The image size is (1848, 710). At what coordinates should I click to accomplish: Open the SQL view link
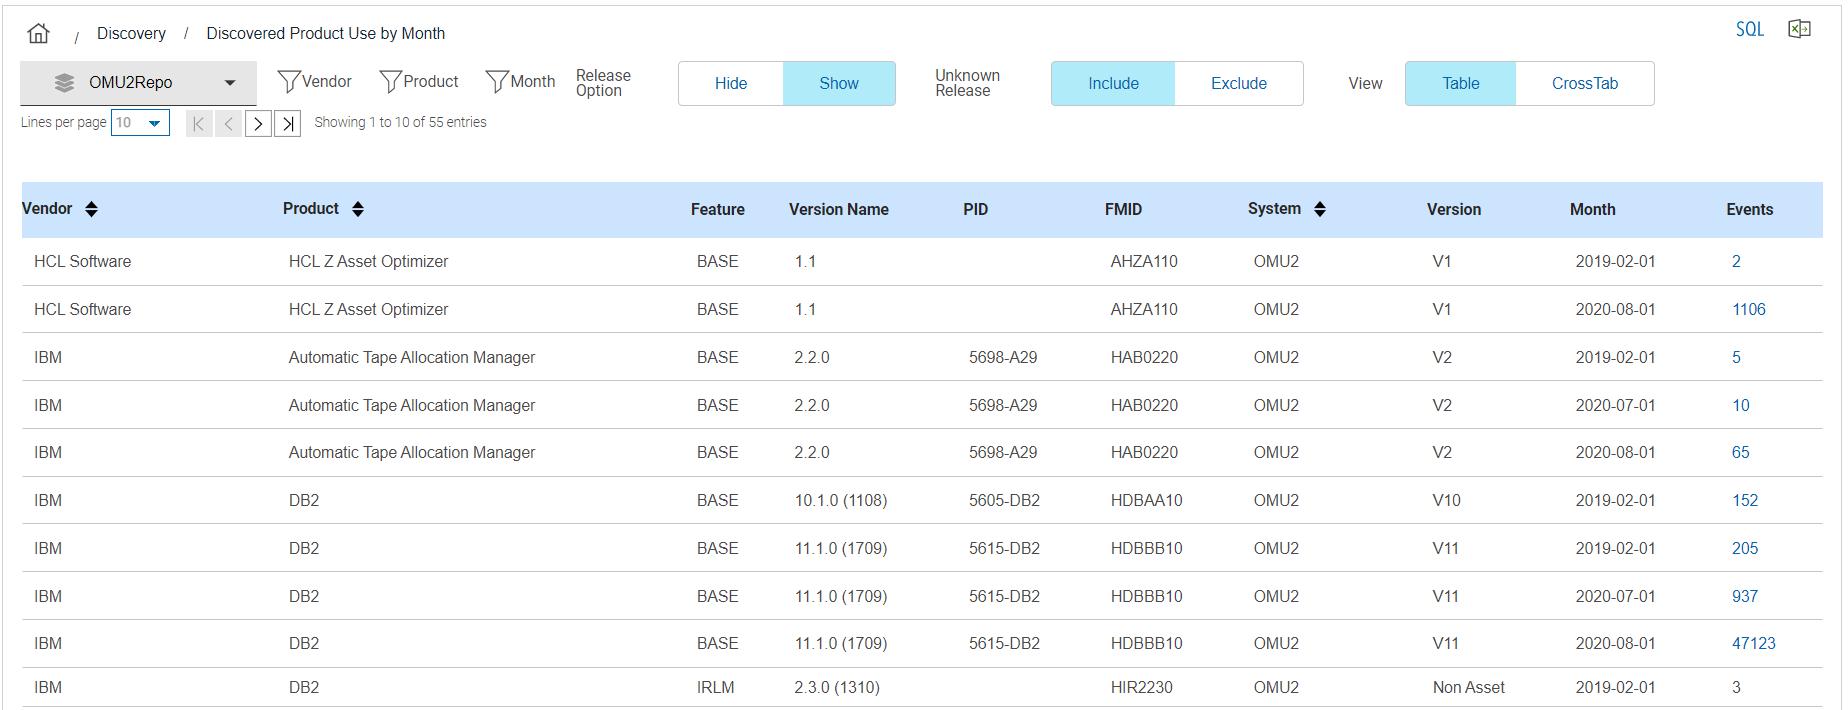point(1749,29)
